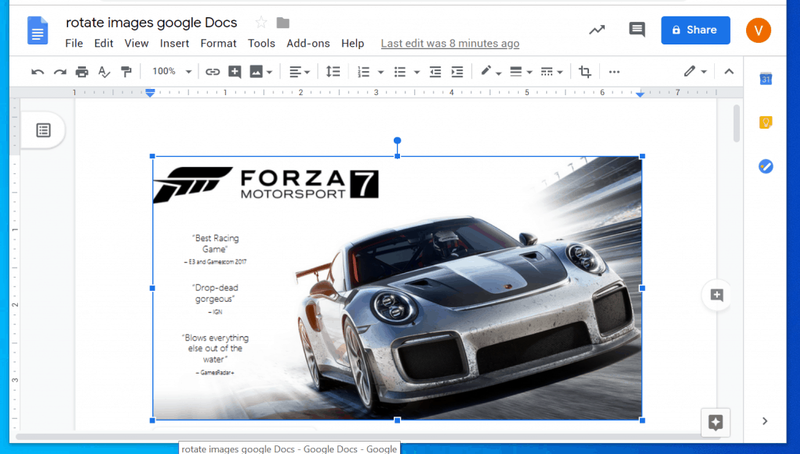Collapse the side panel with the arrow
The height and width of the screenshot is (454, 800).
765,421
